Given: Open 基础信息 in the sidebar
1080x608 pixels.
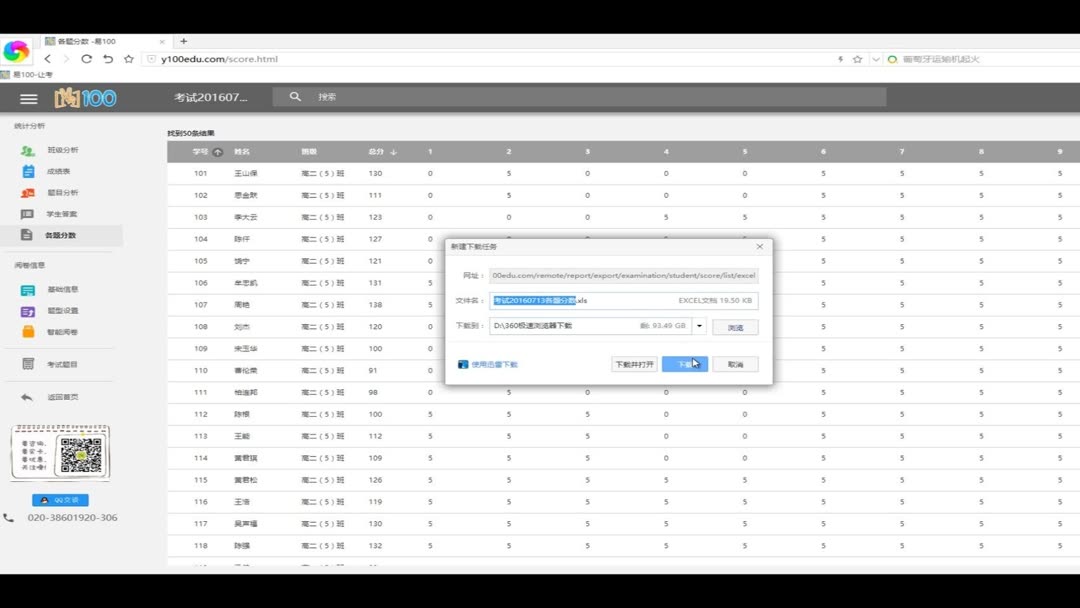Looking at the screenshot, I should pyautogui.click(x=50, y=290).
